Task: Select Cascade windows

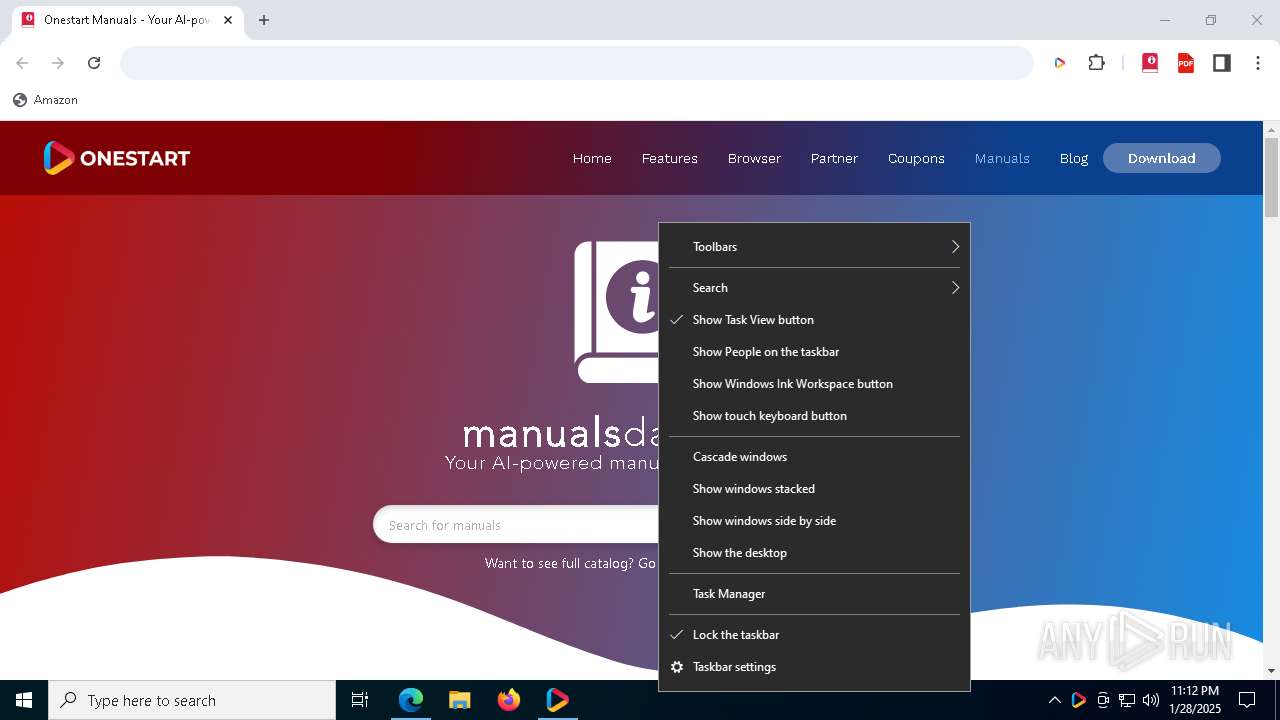Action: coord(814,457)
